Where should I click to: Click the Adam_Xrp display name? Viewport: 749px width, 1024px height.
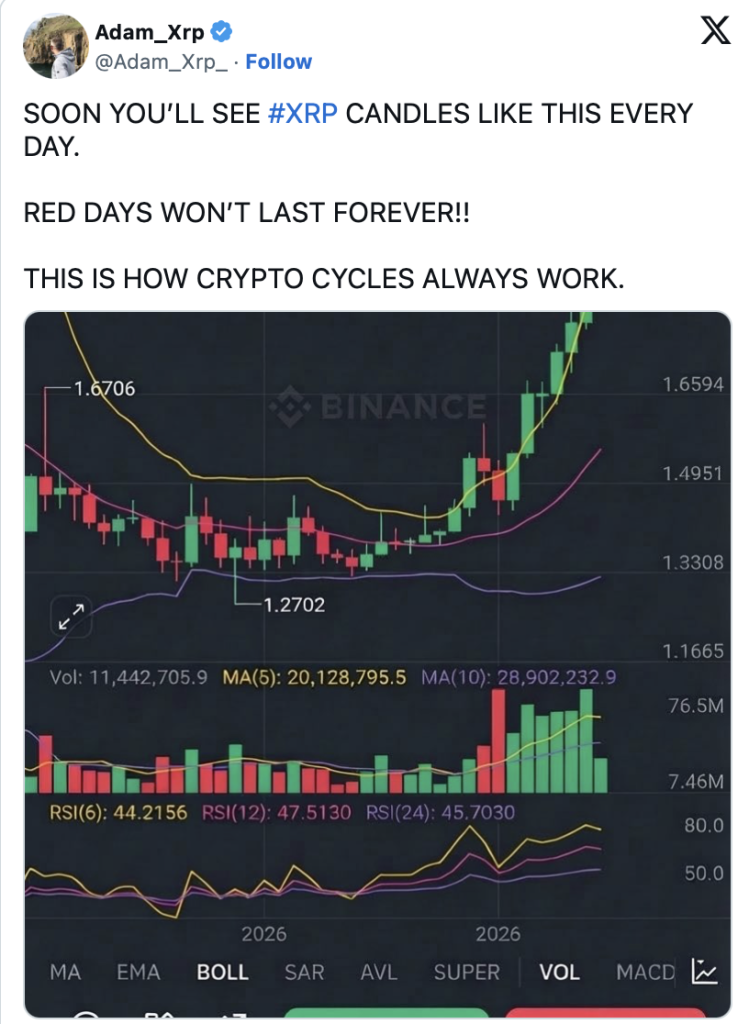[x=149, y=33]
